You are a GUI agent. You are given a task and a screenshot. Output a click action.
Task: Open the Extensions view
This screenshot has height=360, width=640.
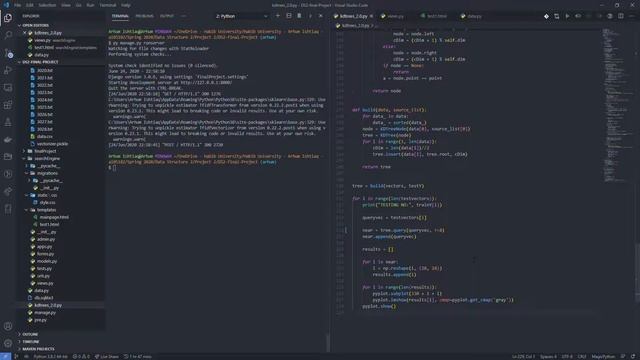pos(8,105)
